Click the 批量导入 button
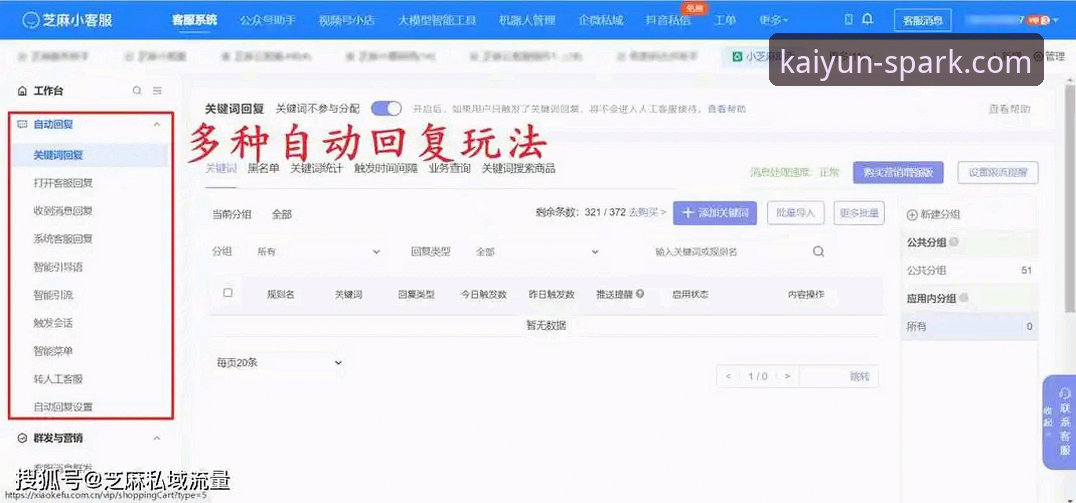 click(x=795, y=213)
